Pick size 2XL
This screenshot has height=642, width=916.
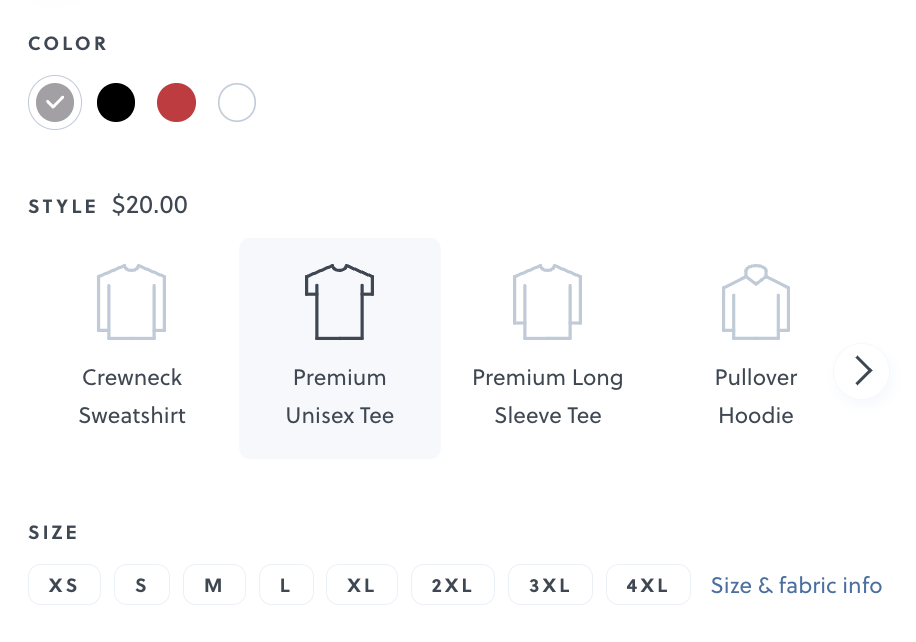pyautogui.click(x=452, y=585)
